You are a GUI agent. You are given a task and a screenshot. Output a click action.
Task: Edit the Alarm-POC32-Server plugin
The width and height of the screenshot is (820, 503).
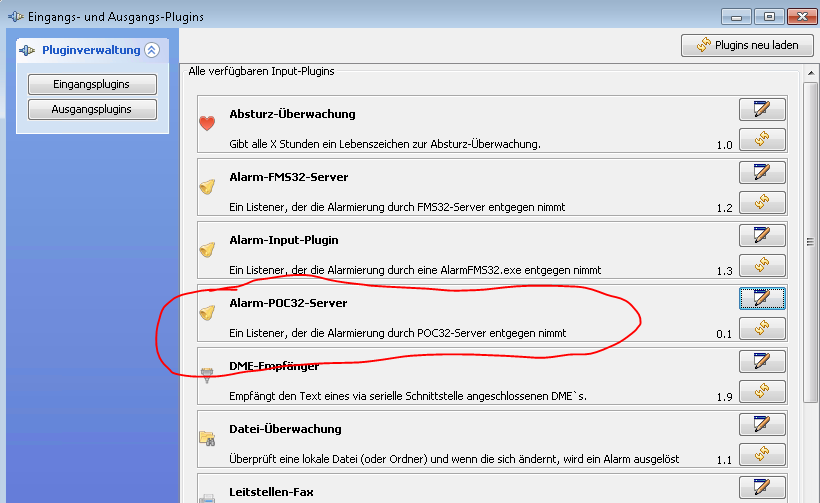click(762, 298)
